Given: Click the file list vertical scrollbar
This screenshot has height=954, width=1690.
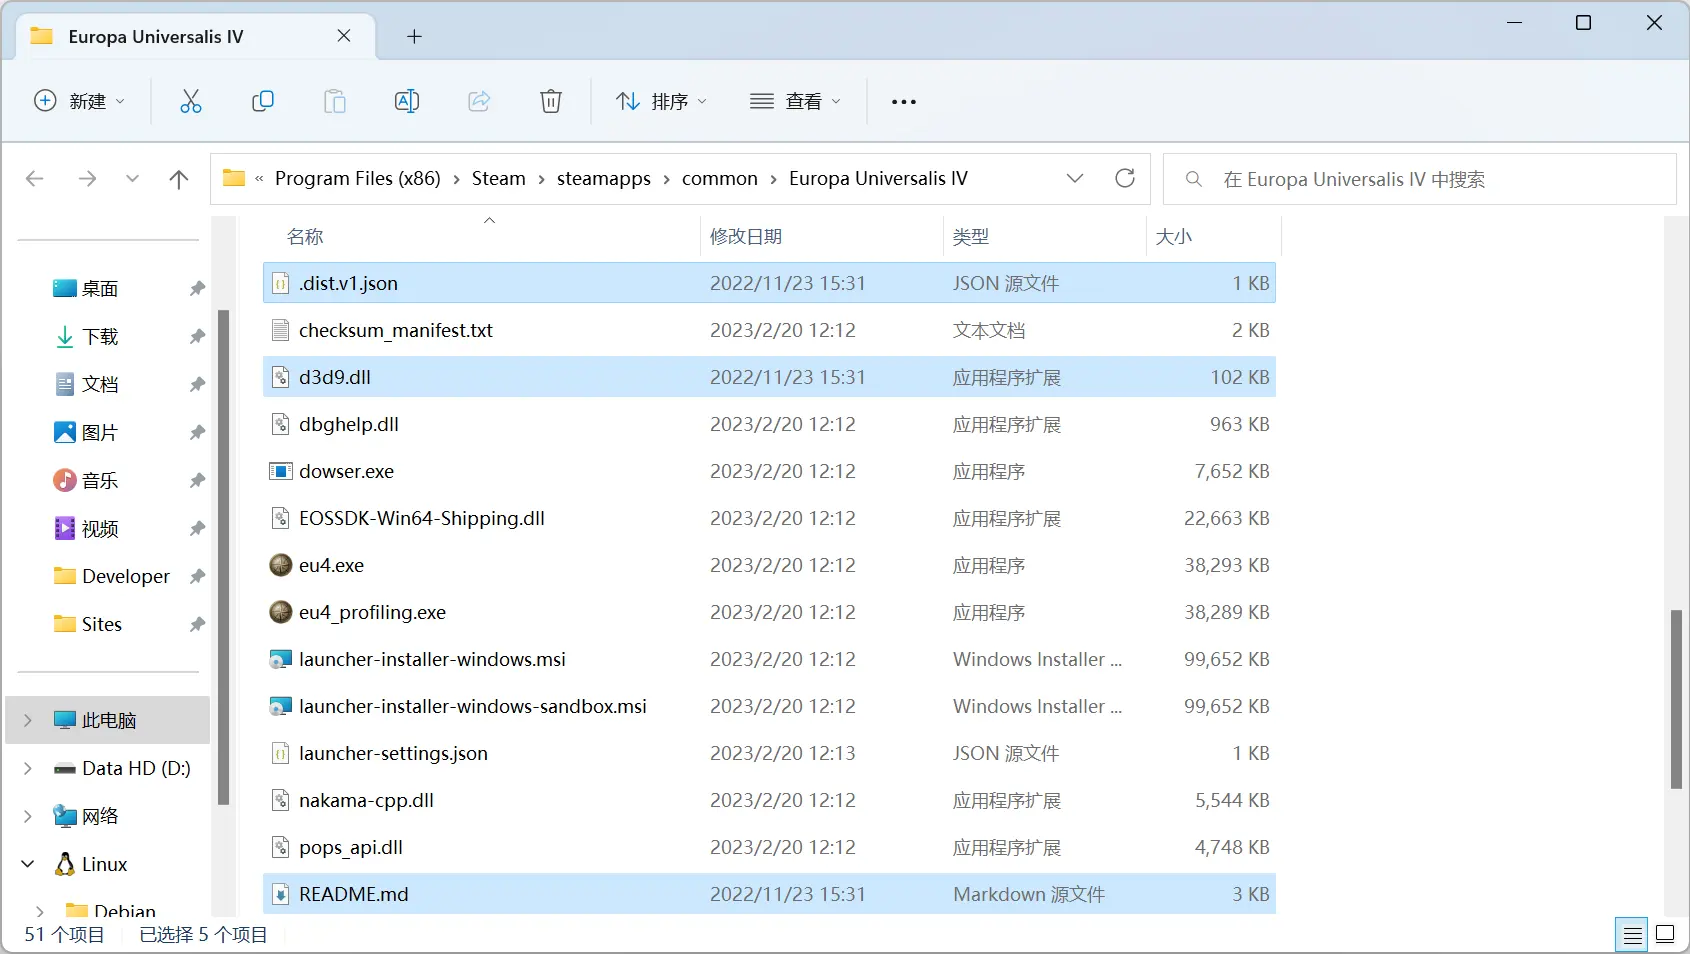Looking at the screenshot, I should [1676, 698].
